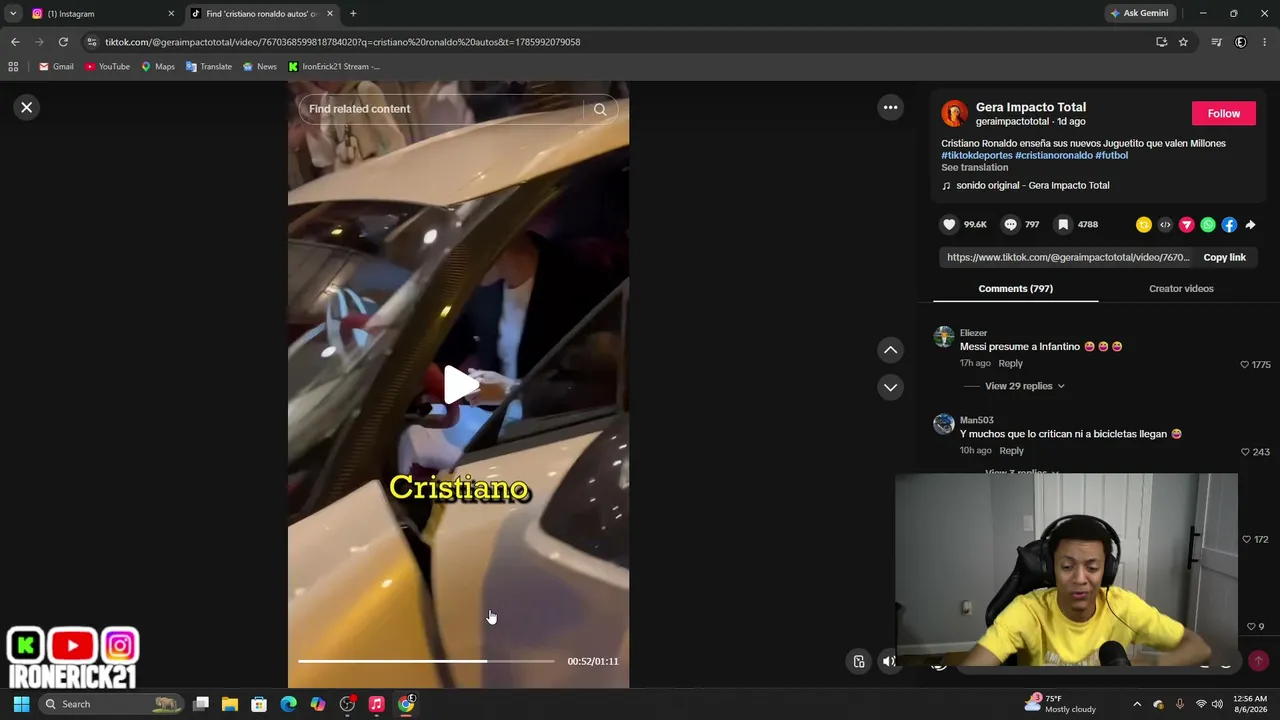Open the Windows Start menu

point(21,704)
